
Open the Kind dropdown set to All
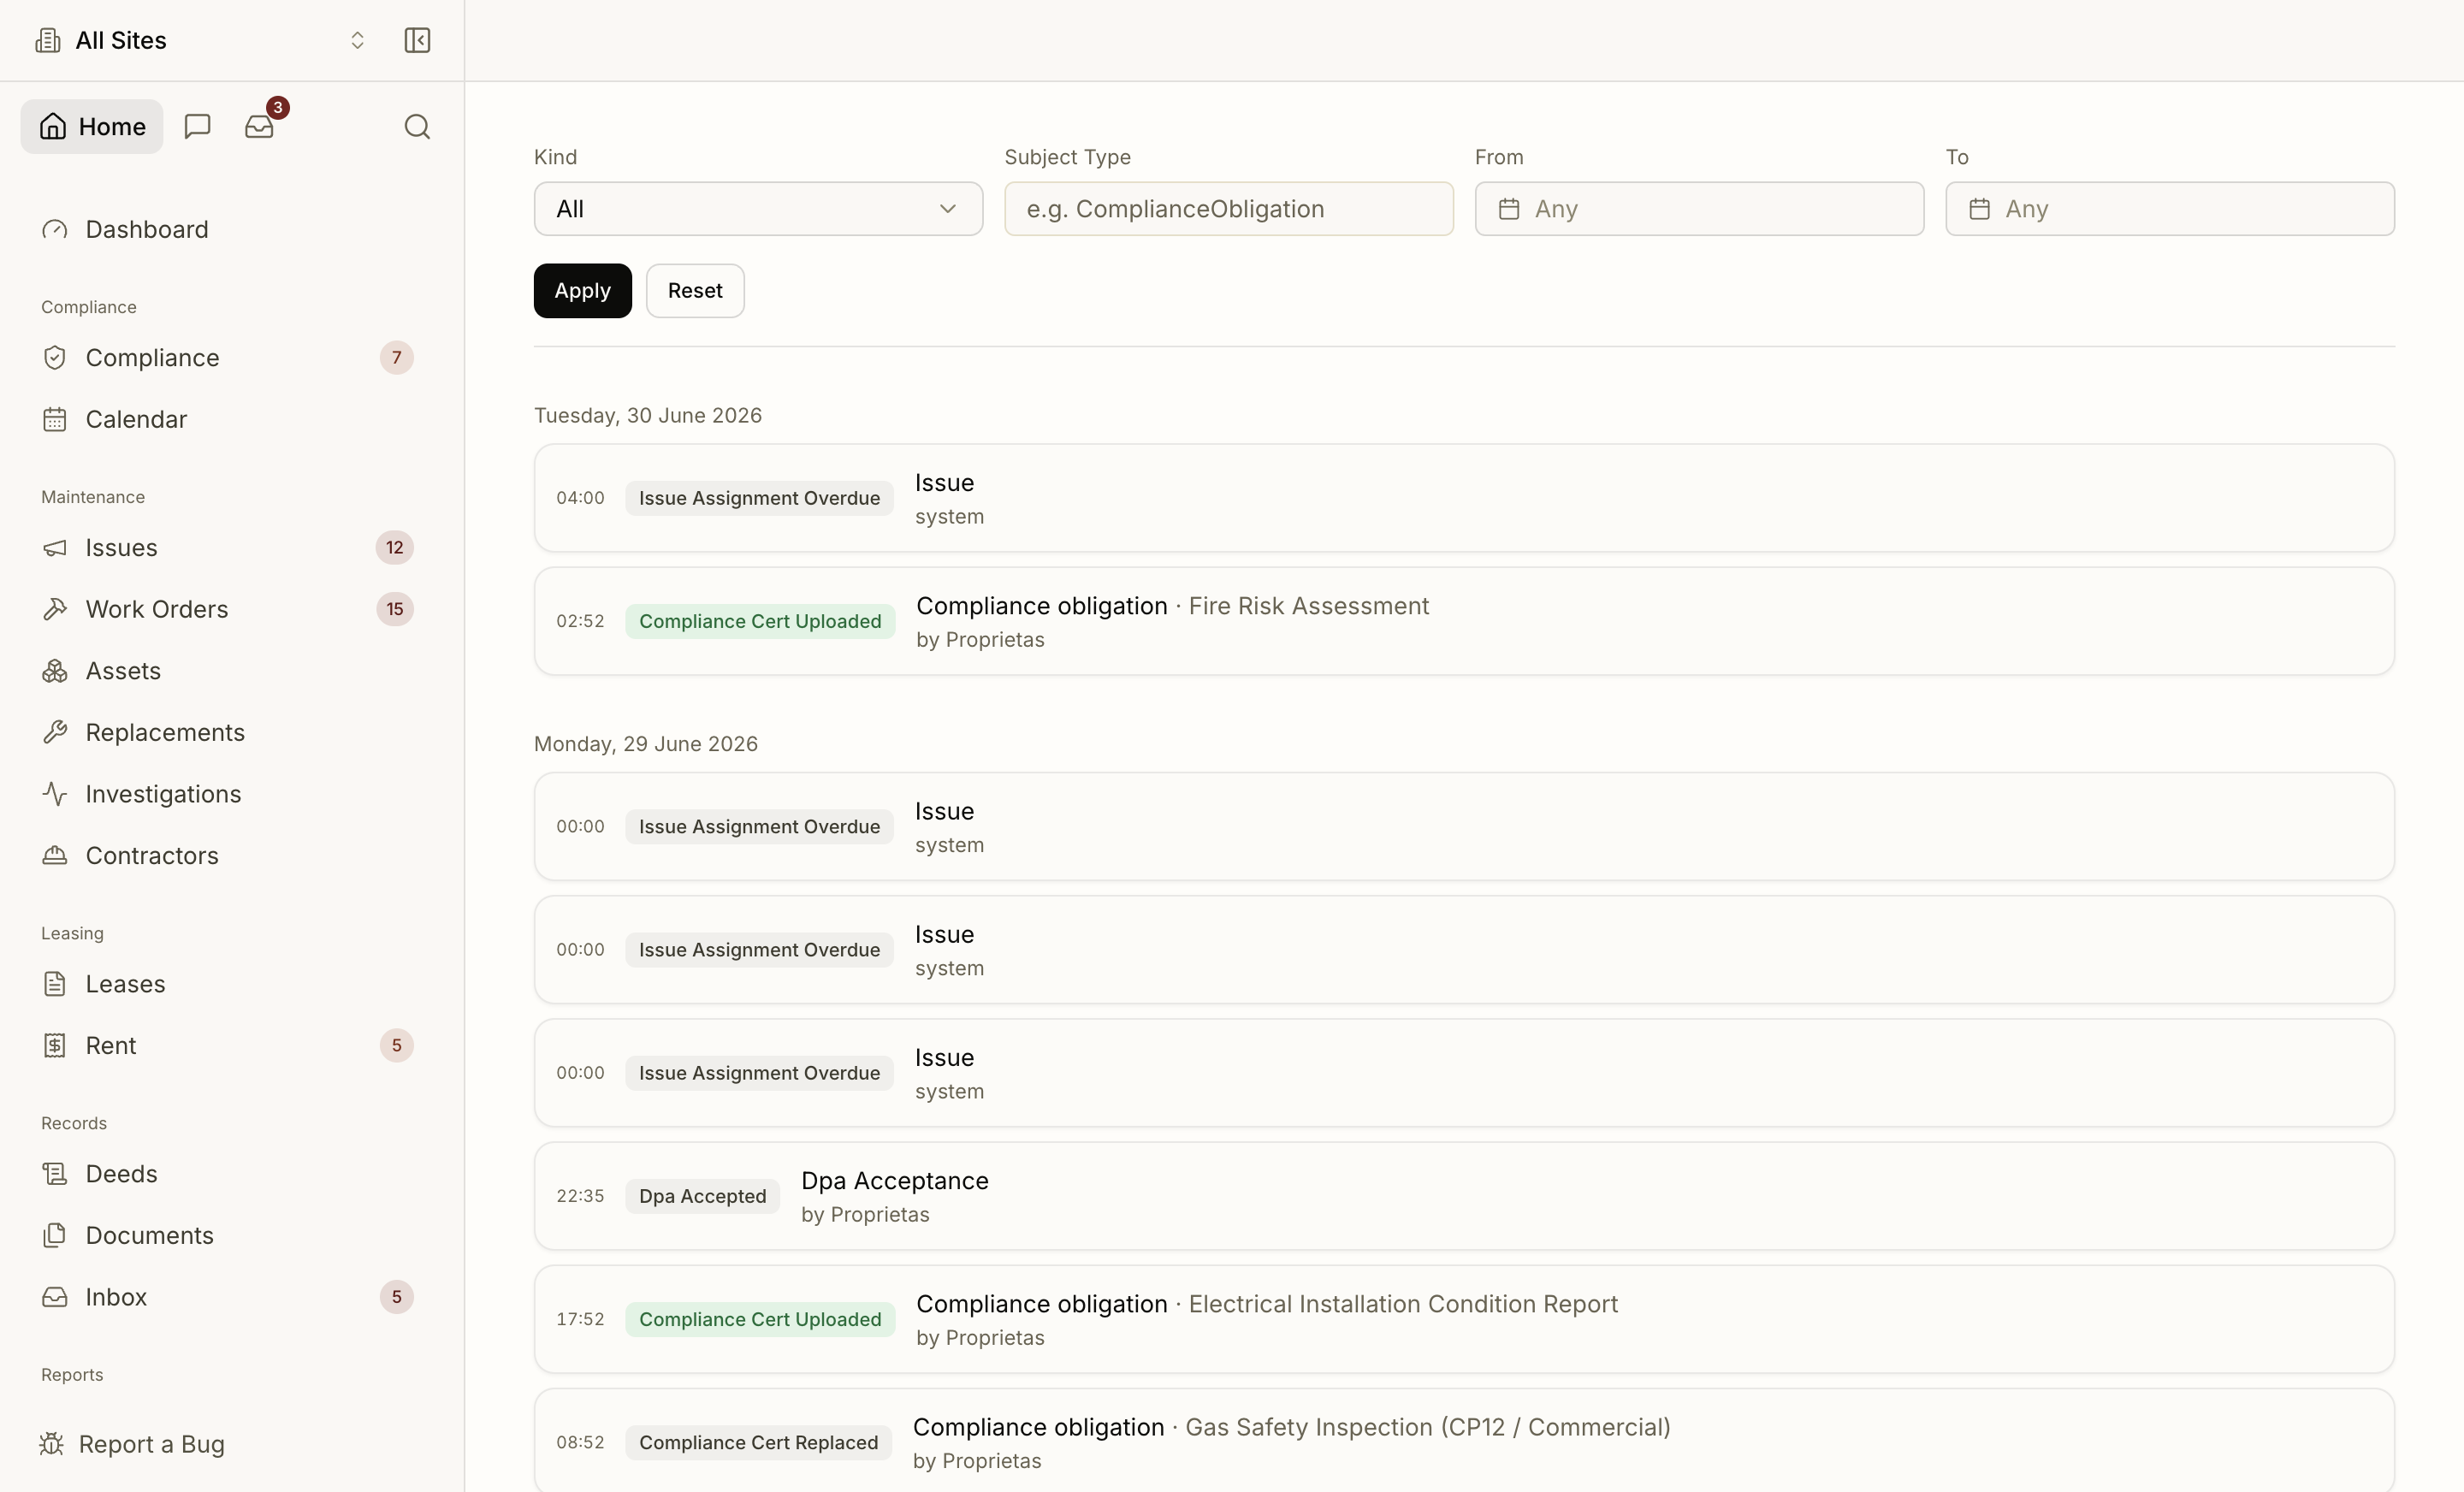click(758, 209)
